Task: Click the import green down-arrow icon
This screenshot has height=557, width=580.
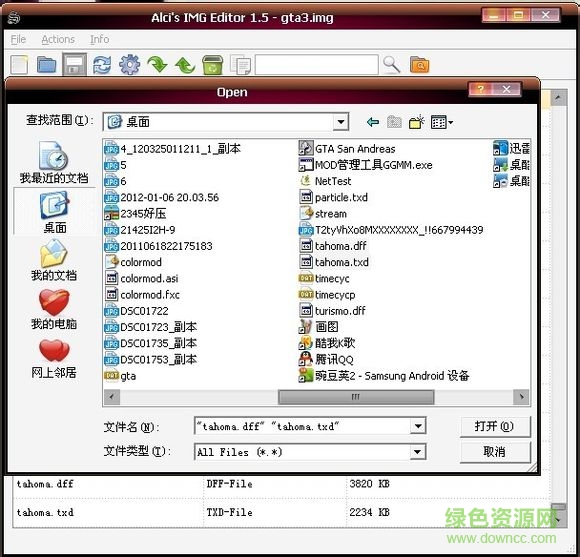Action: (x=157, y=65)
